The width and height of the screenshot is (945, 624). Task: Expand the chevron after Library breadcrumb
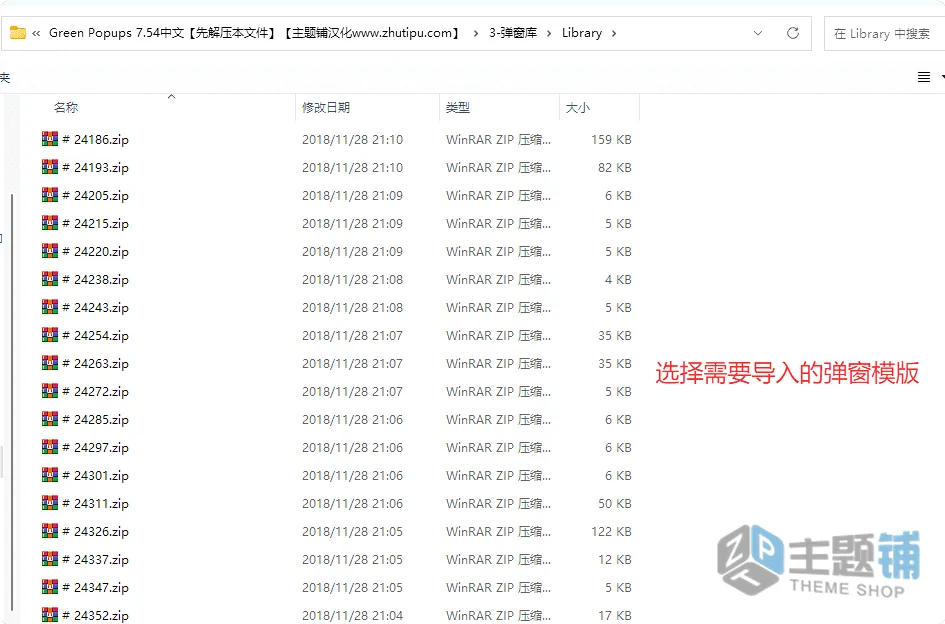[x=614, y=33]
